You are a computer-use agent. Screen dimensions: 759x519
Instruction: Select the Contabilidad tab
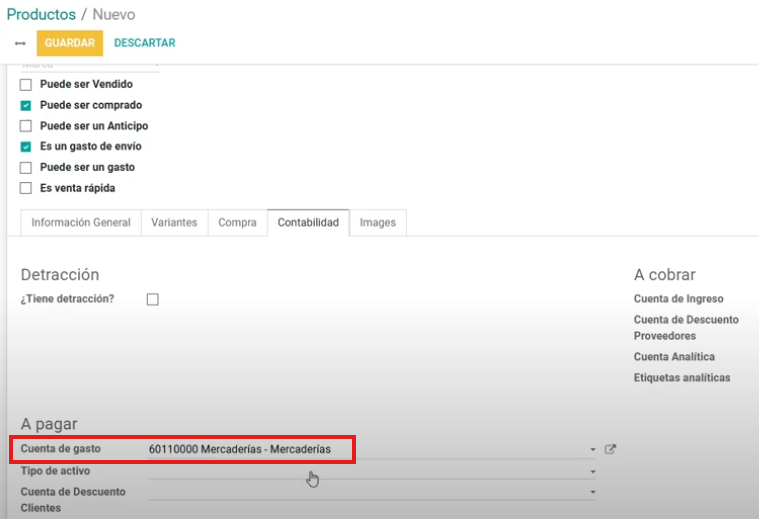pos(308,223)
